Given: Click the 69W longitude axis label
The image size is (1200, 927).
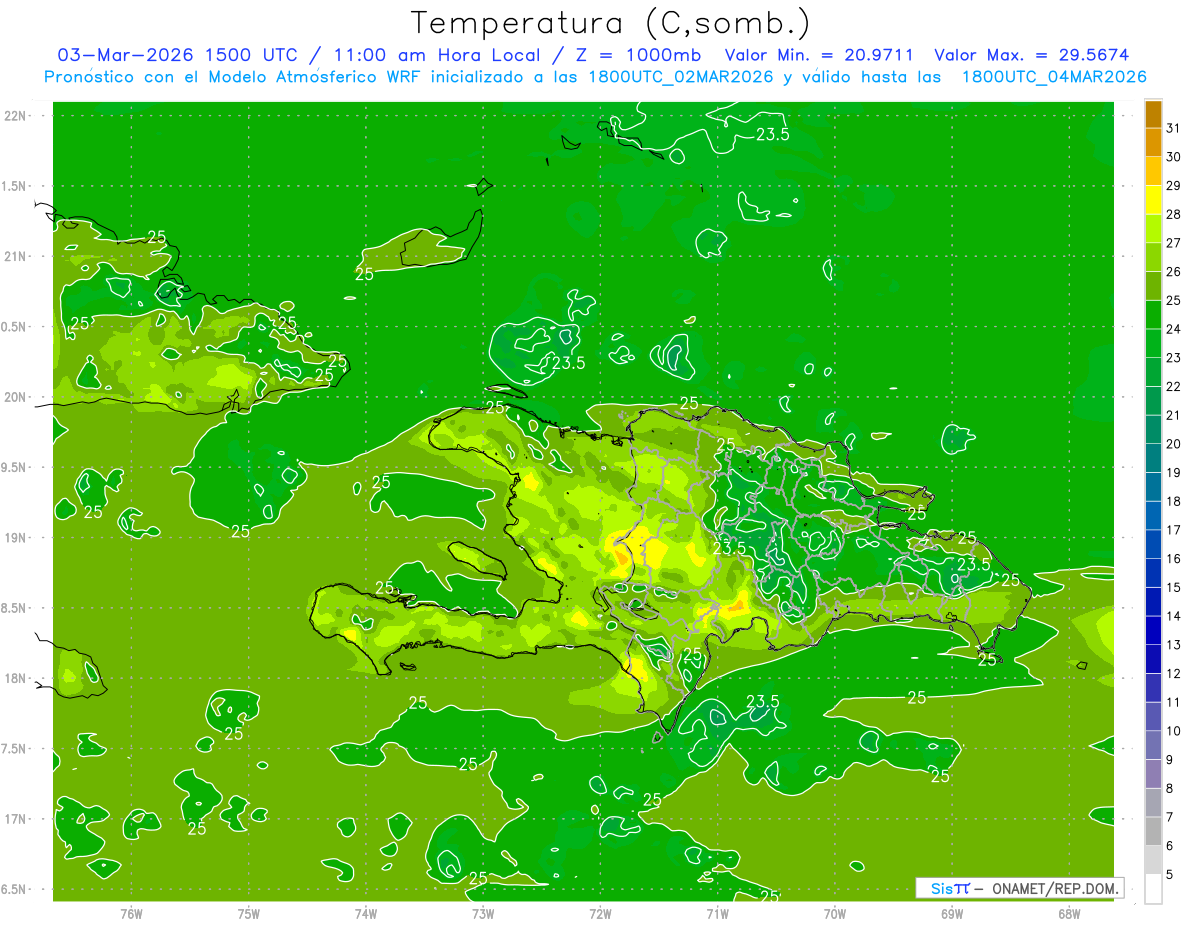Looking at the screenshot, I should click(x=952, y=913).
